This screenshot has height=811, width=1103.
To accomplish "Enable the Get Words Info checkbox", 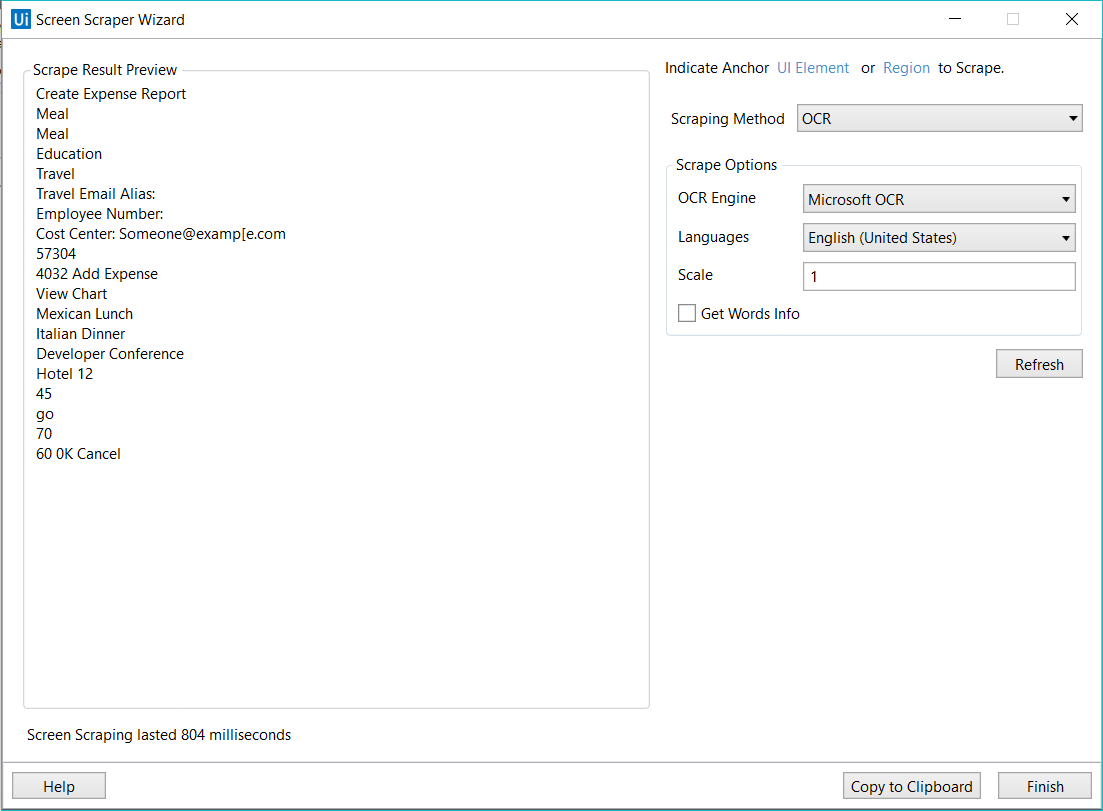I will 687,314.
